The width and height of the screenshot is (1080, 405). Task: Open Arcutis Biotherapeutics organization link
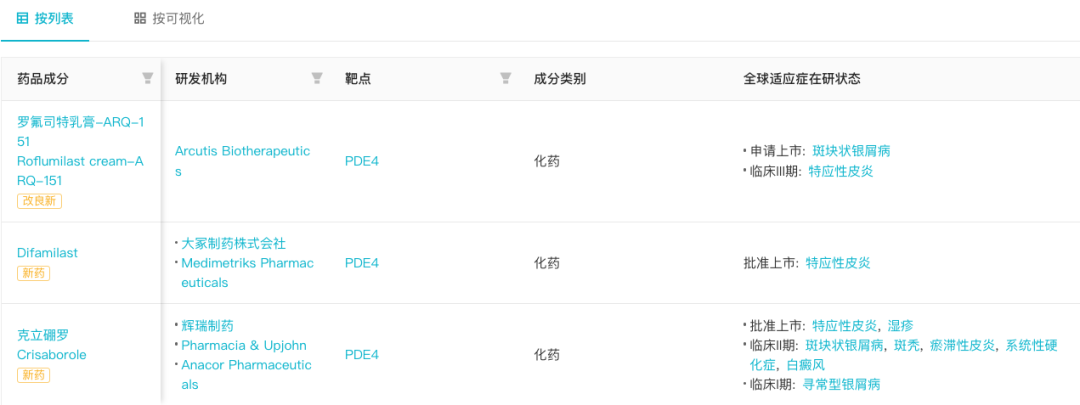[x=242, y=161]
